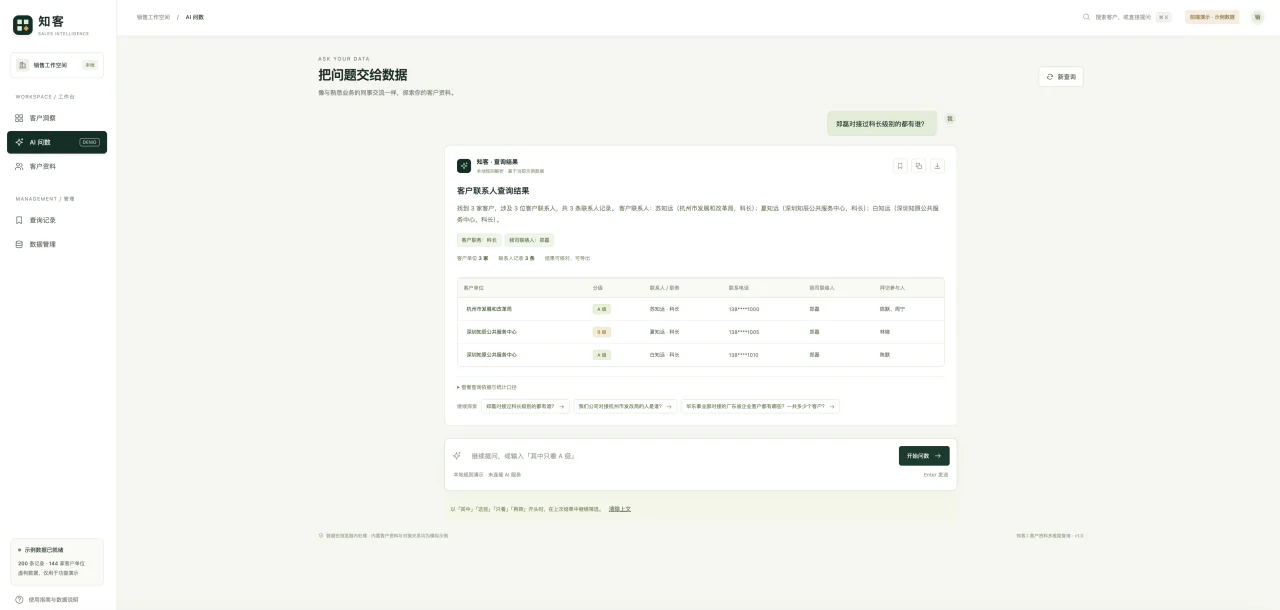This screenshot has height=610, width=1280.
Task: Open 数据管理 in the sidebar
Action: click(57, 244)
